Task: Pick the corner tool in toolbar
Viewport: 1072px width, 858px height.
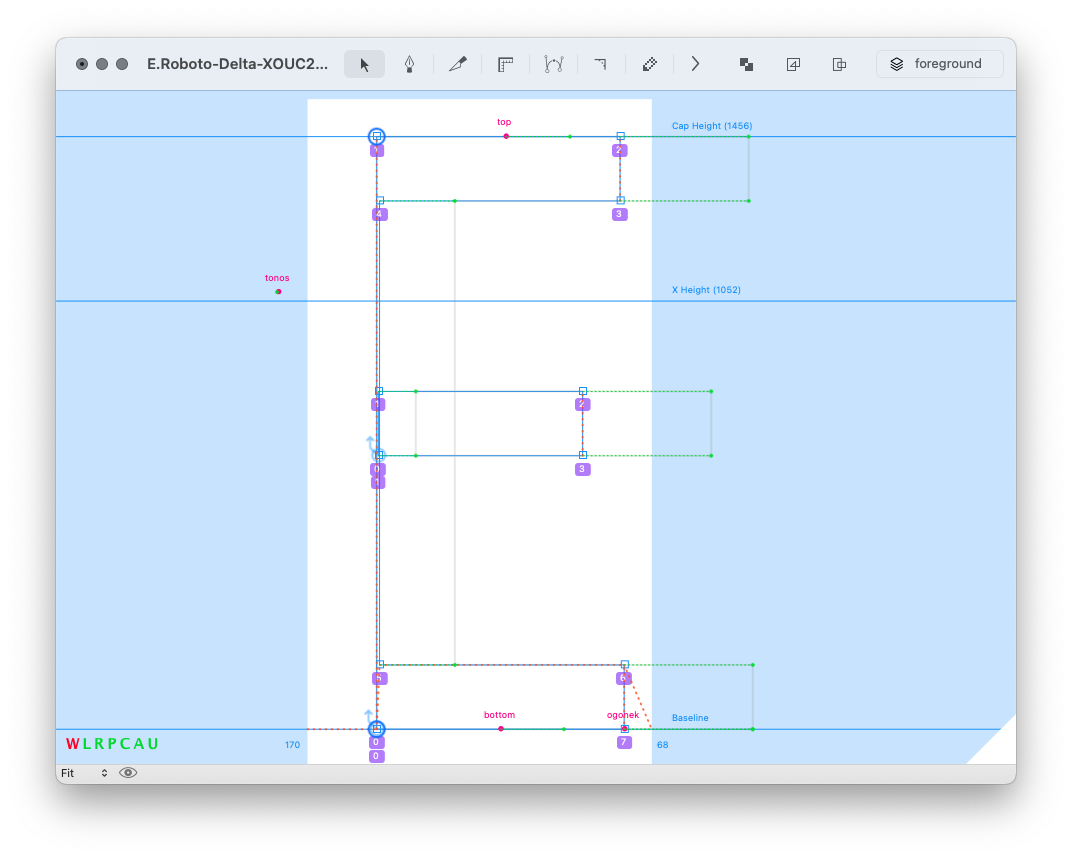Action: click(600, 64)
